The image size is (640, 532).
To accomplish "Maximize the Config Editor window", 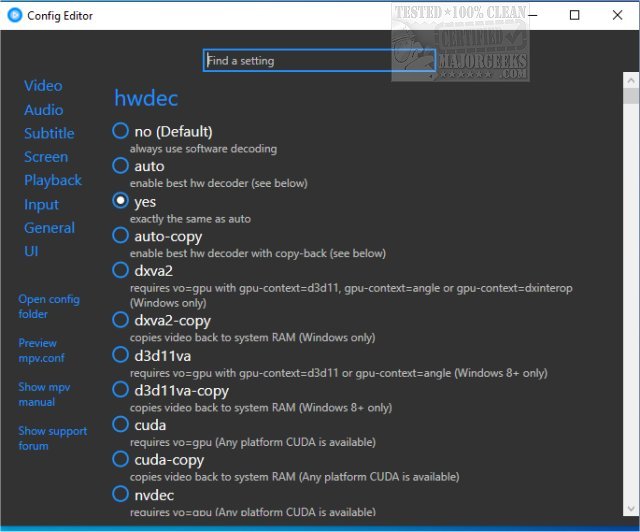I will click(574, 16).
